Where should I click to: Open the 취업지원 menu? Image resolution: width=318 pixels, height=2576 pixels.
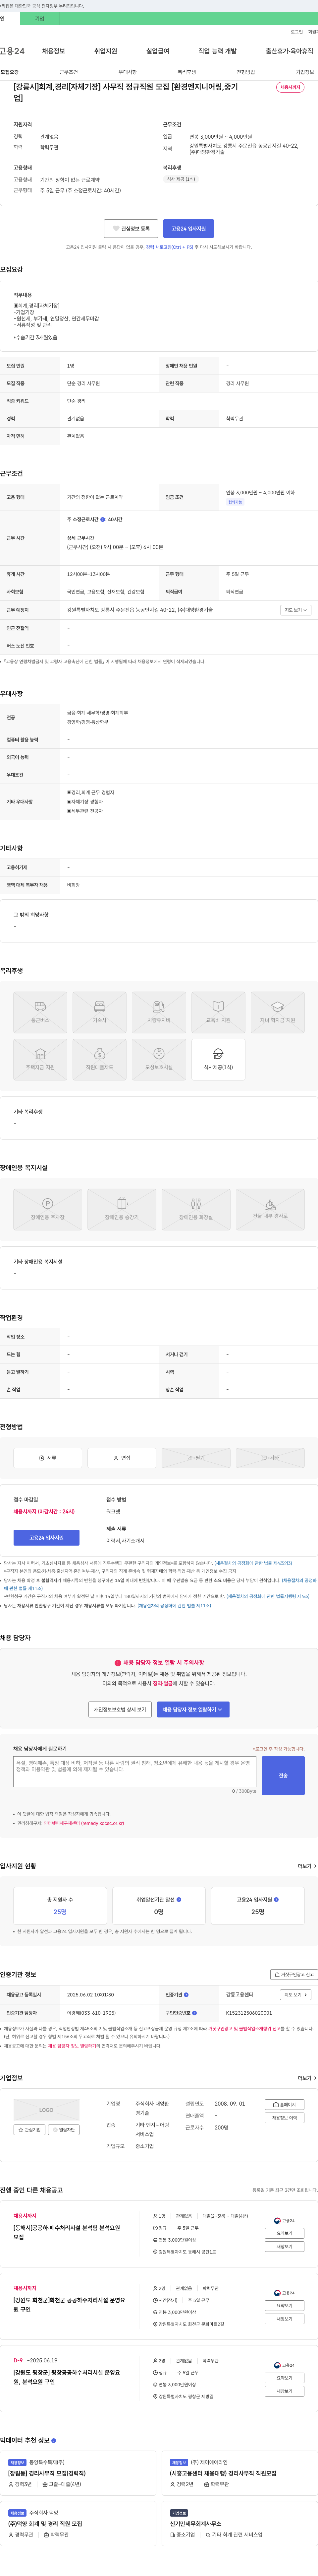[105, 51]
